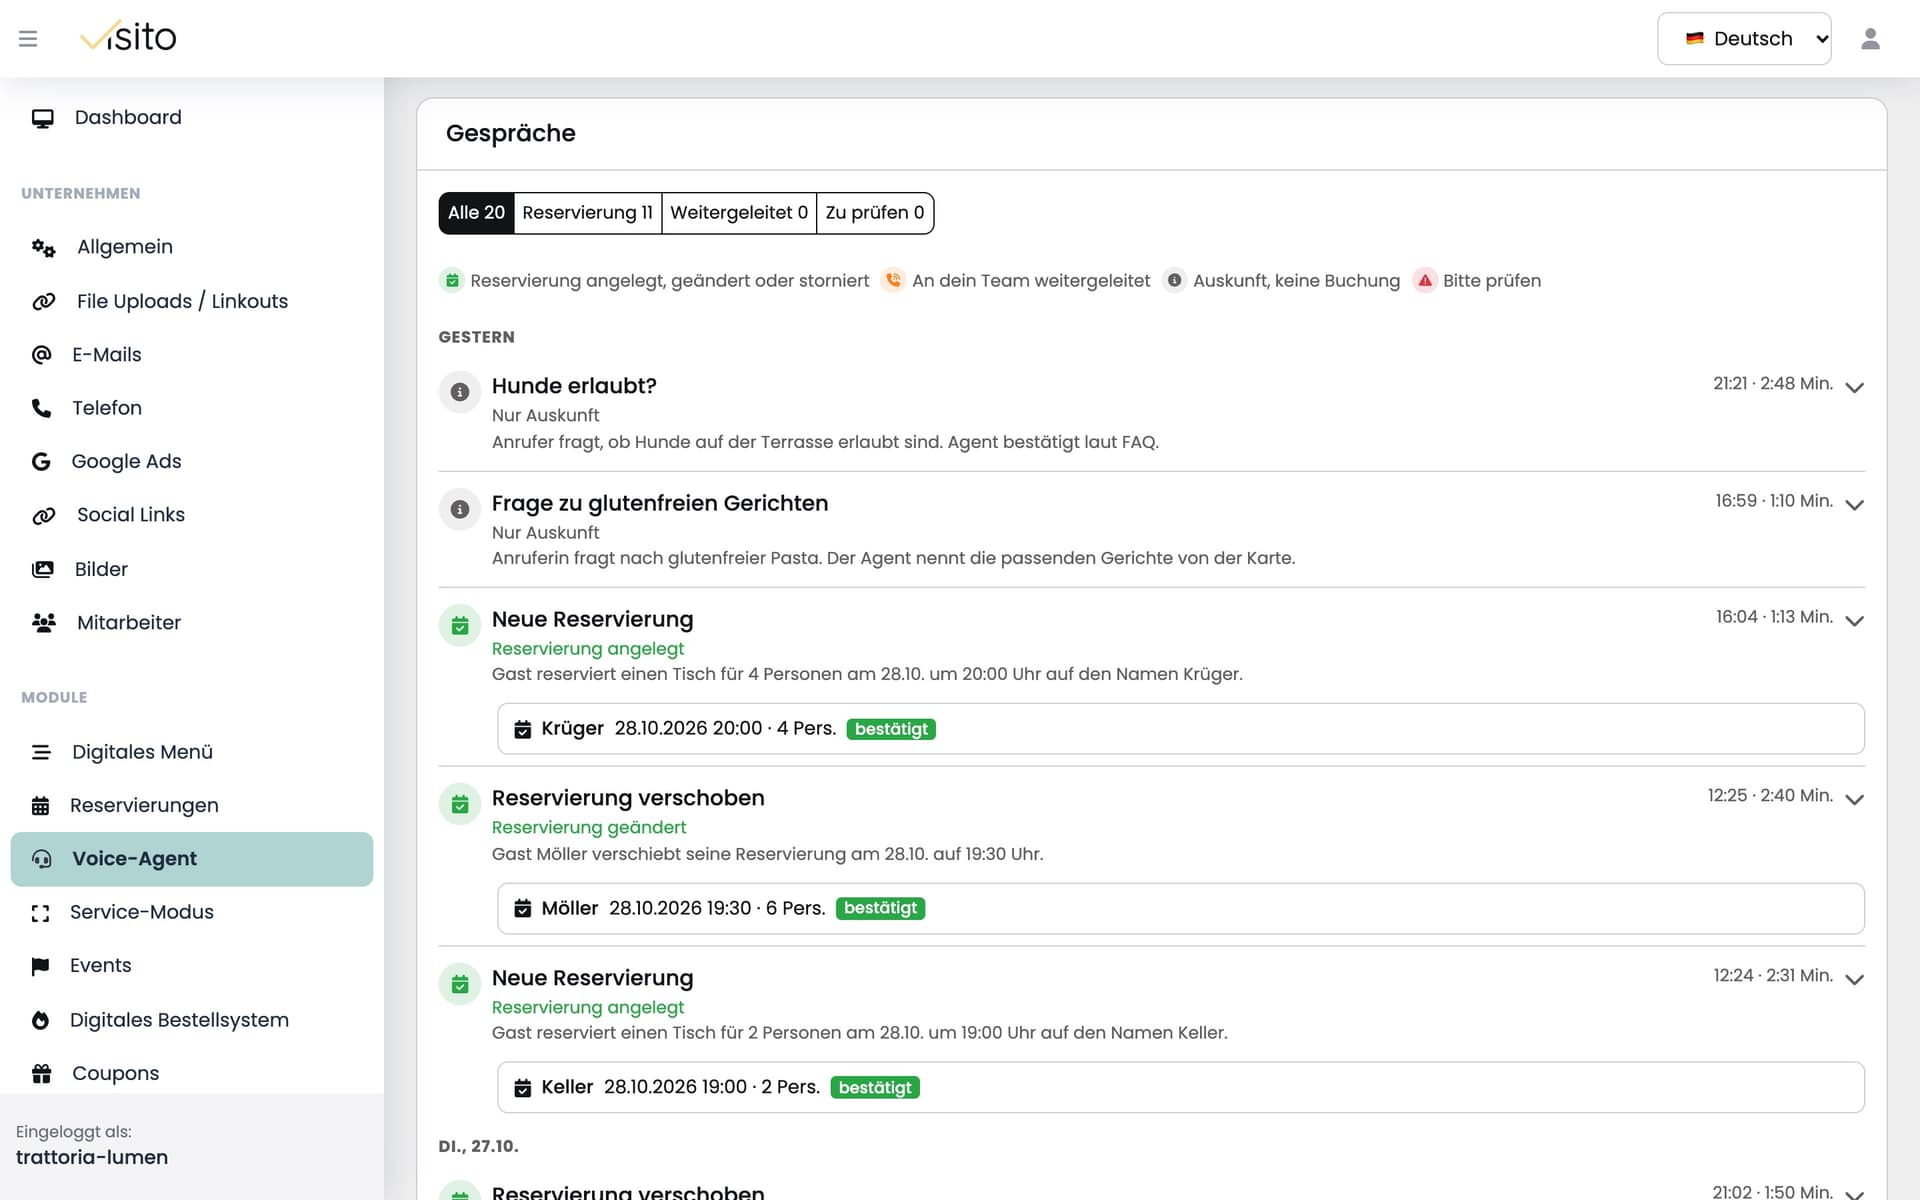Click the calendar icon beside 'Reservierung verschoben'
The height and width of the screenshot is (1200, 1920).
(460, 804)
